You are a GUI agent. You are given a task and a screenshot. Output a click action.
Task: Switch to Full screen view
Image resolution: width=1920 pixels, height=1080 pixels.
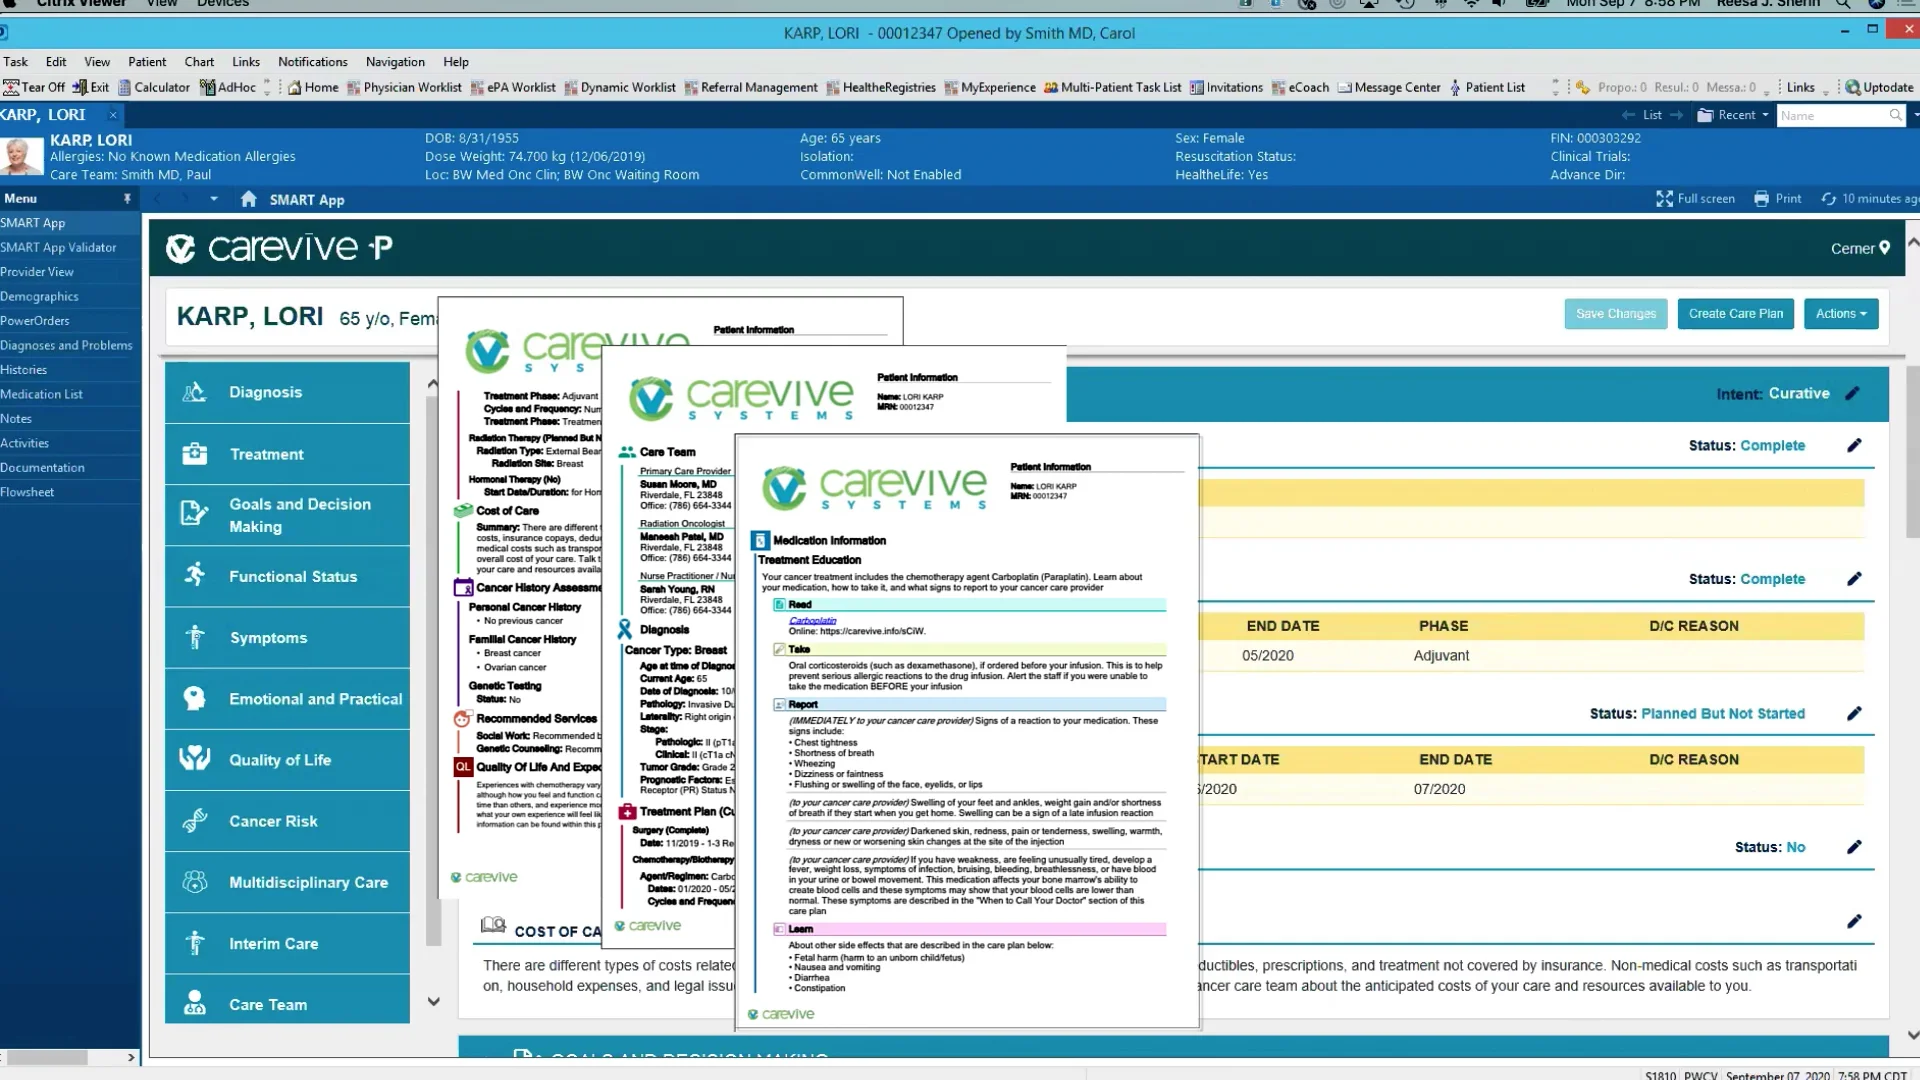point(1695,199)
